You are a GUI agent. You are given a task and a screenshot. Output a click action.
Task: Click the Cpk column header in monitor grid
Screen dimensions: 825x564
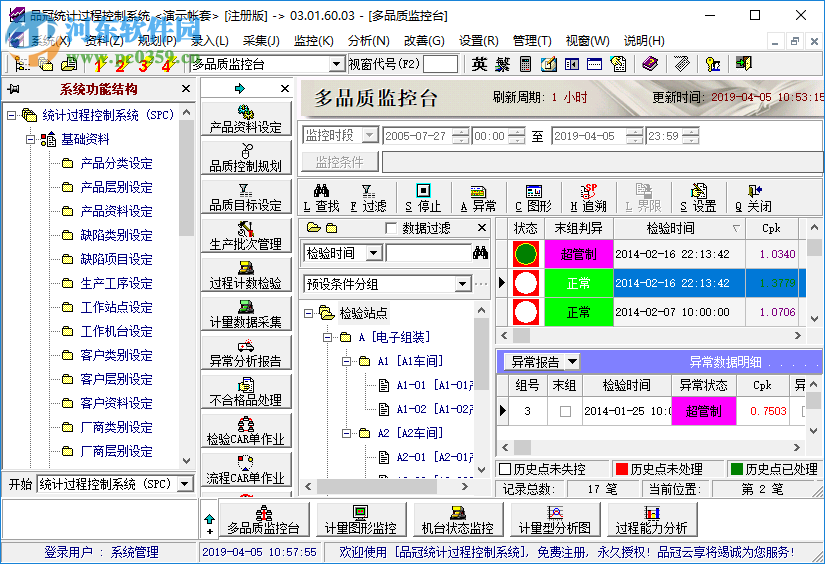pos(771,228)
